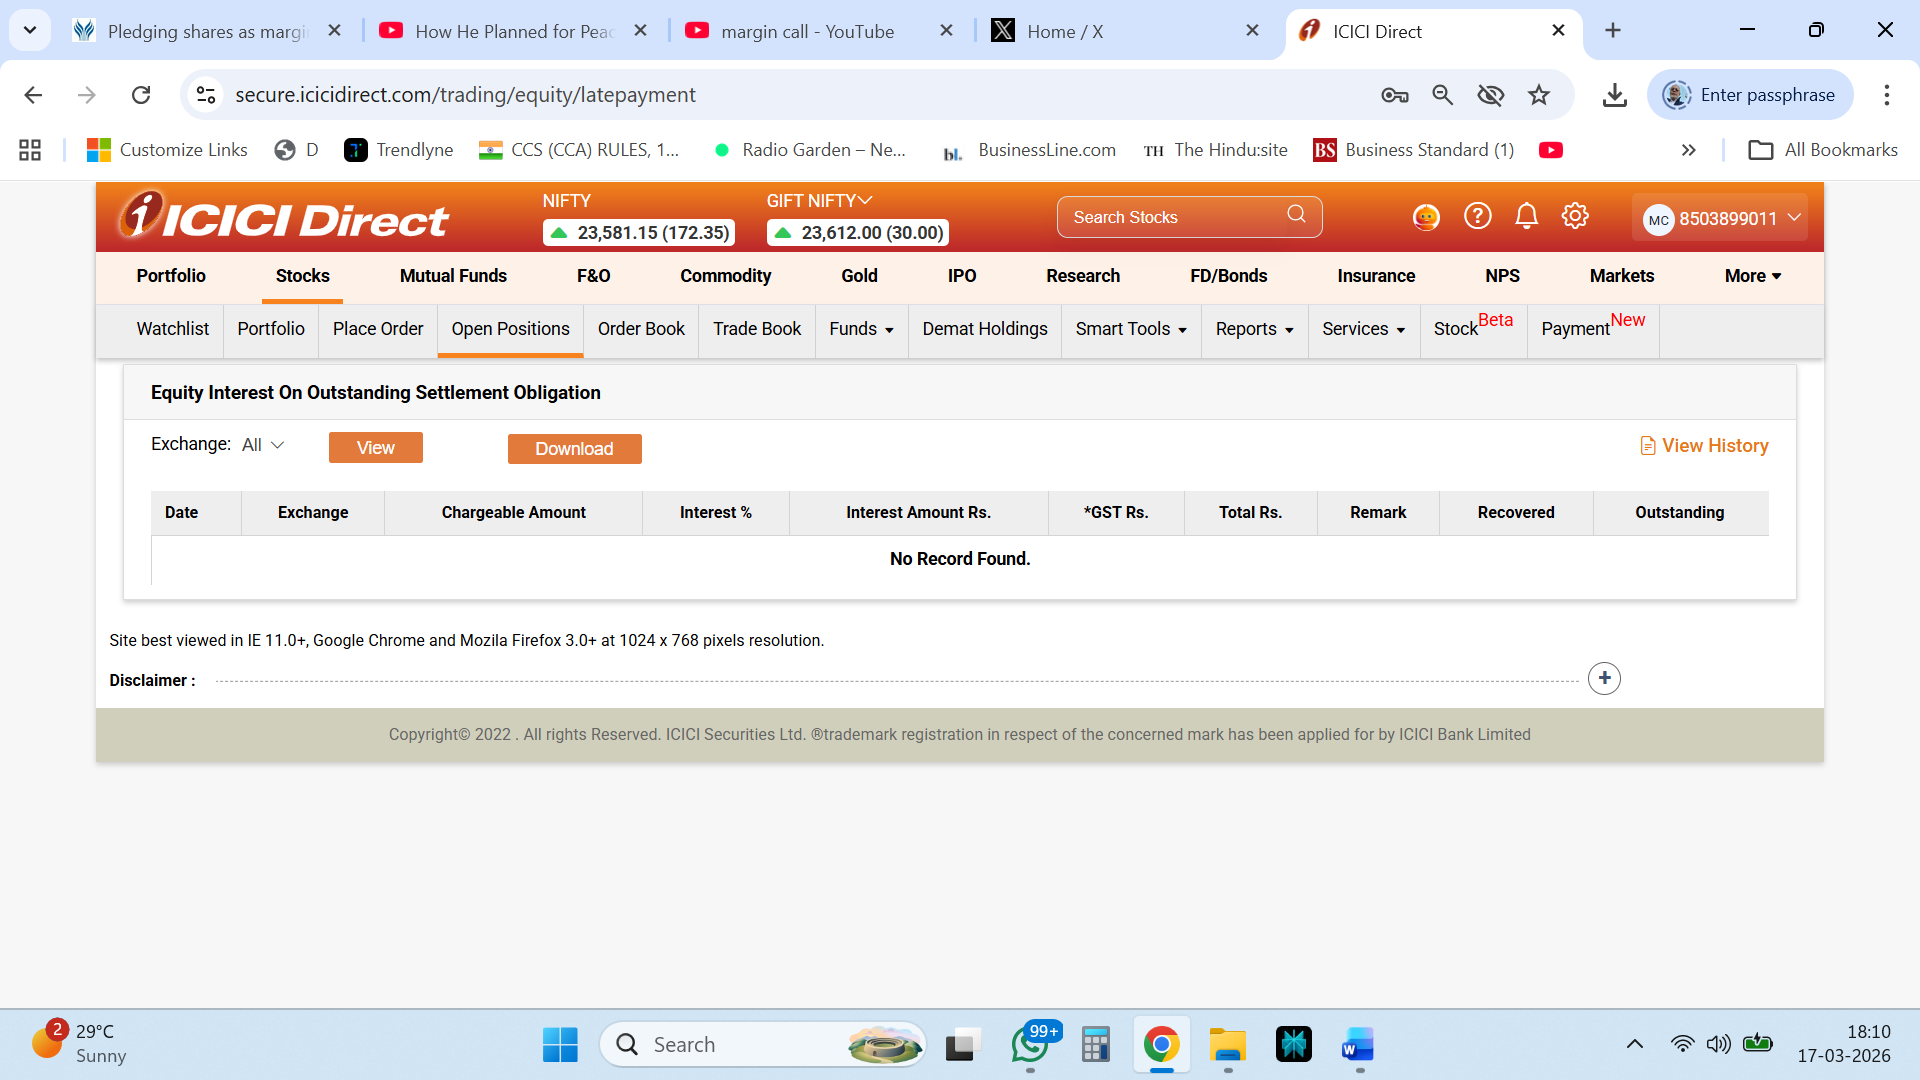The height and width of the screenshot is (1080, 1920).
Task: Open the Order Book tab
Action: [x=641, y=329]
